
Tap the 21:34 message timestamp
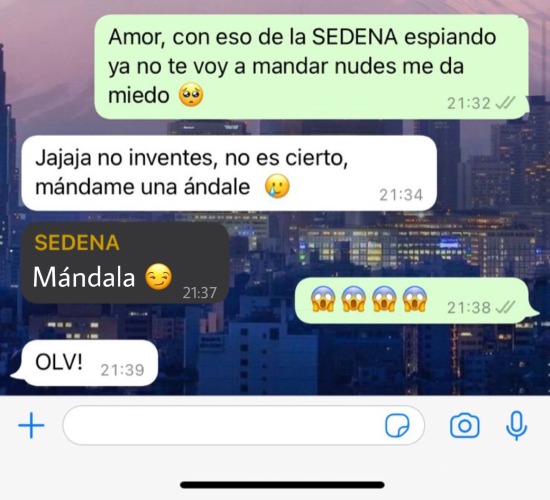coord(401,195)
